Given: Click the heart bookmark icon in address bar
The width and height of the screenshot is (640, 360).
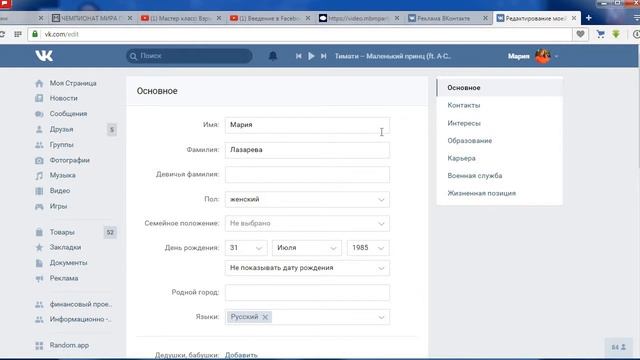Looking at the screenshot, I should tap(580, 34).
